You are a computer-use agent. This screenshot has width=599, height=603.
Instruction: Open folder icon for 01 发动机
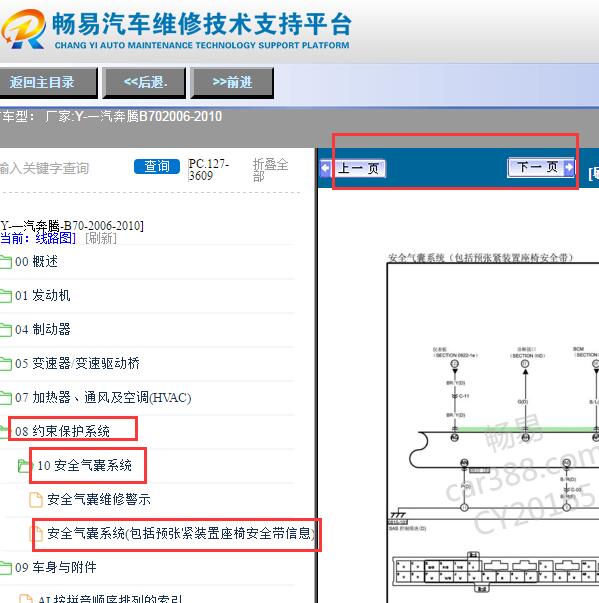[x=5, y=296]
